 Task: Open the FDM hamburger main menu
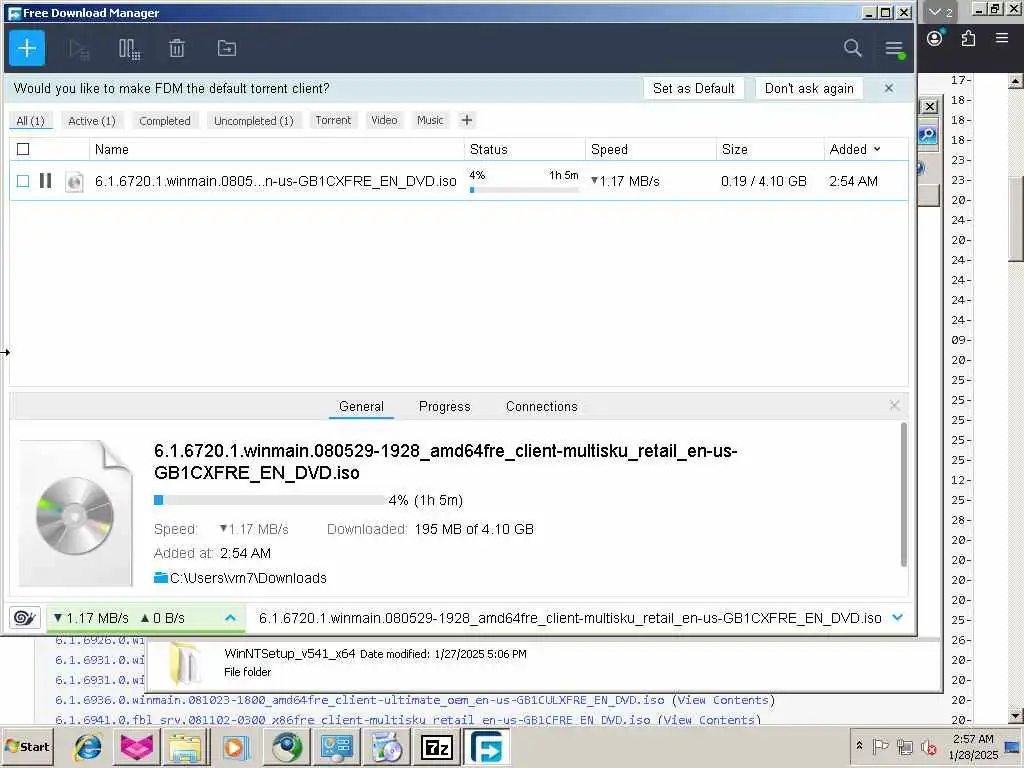[x=894, y=48]
